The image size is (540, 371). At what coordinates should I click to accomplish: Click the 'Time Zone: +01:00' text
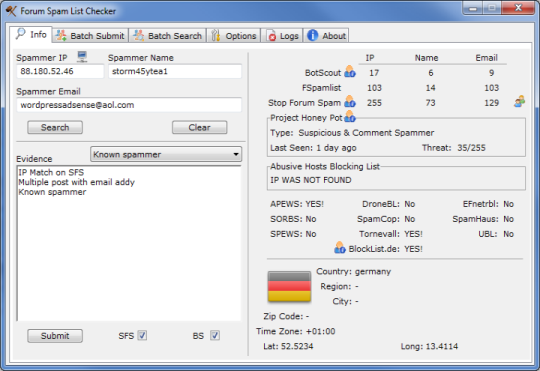click(x=295, y=331)
